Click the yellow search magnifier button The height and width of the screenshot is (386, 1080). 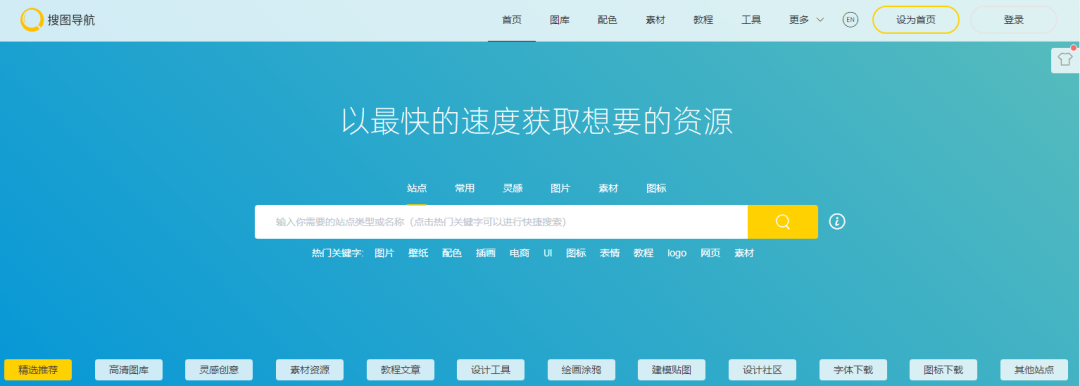(x=782, y=222)
